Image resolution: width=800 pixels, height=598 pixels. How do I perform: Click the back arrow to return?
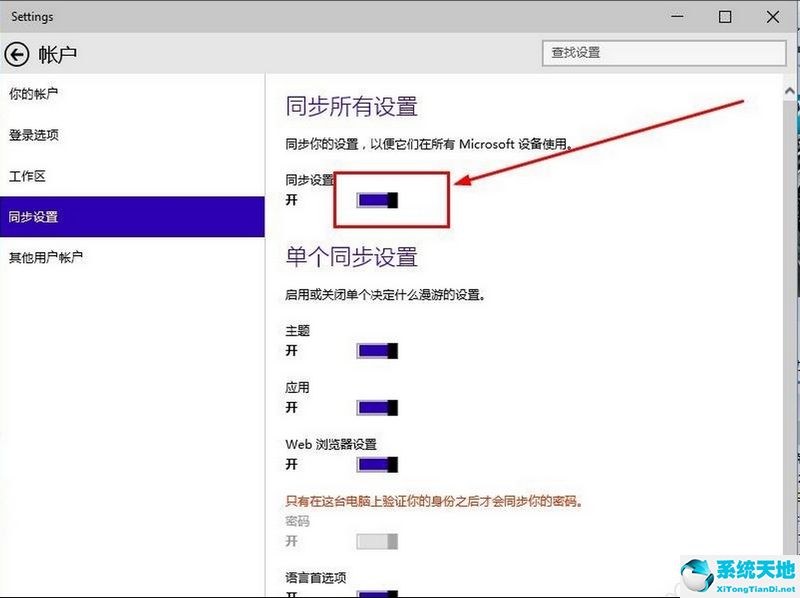click(17, 55)
